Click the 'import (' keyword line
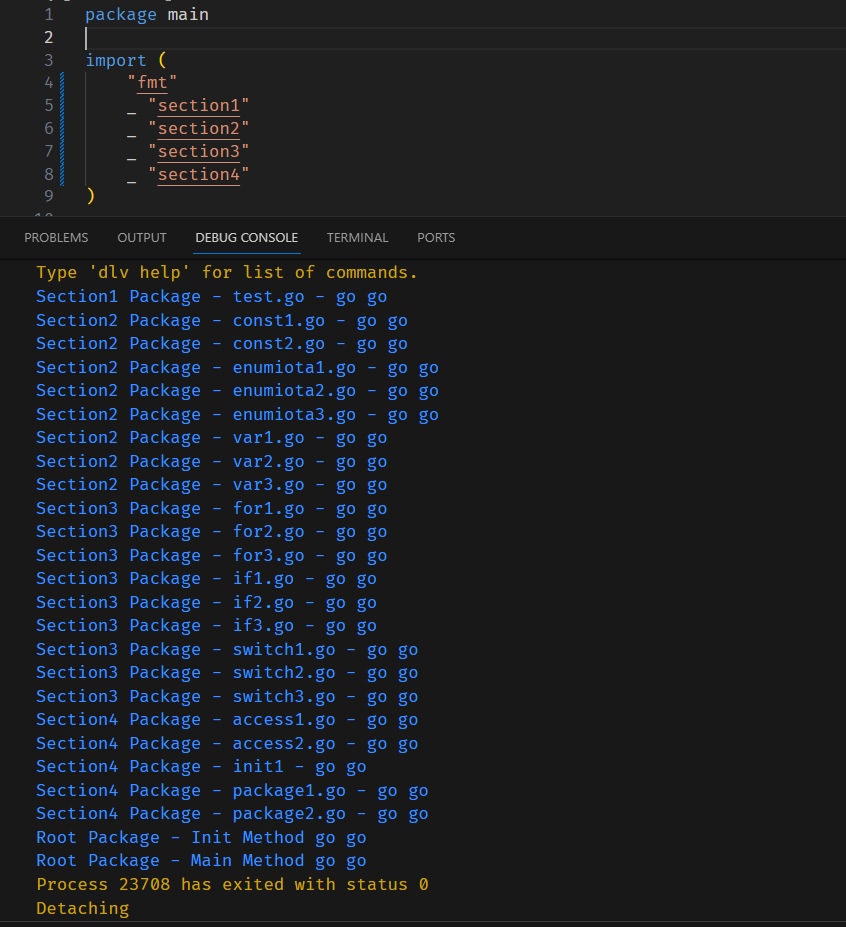The image size is (846, 927). point(126,60)
